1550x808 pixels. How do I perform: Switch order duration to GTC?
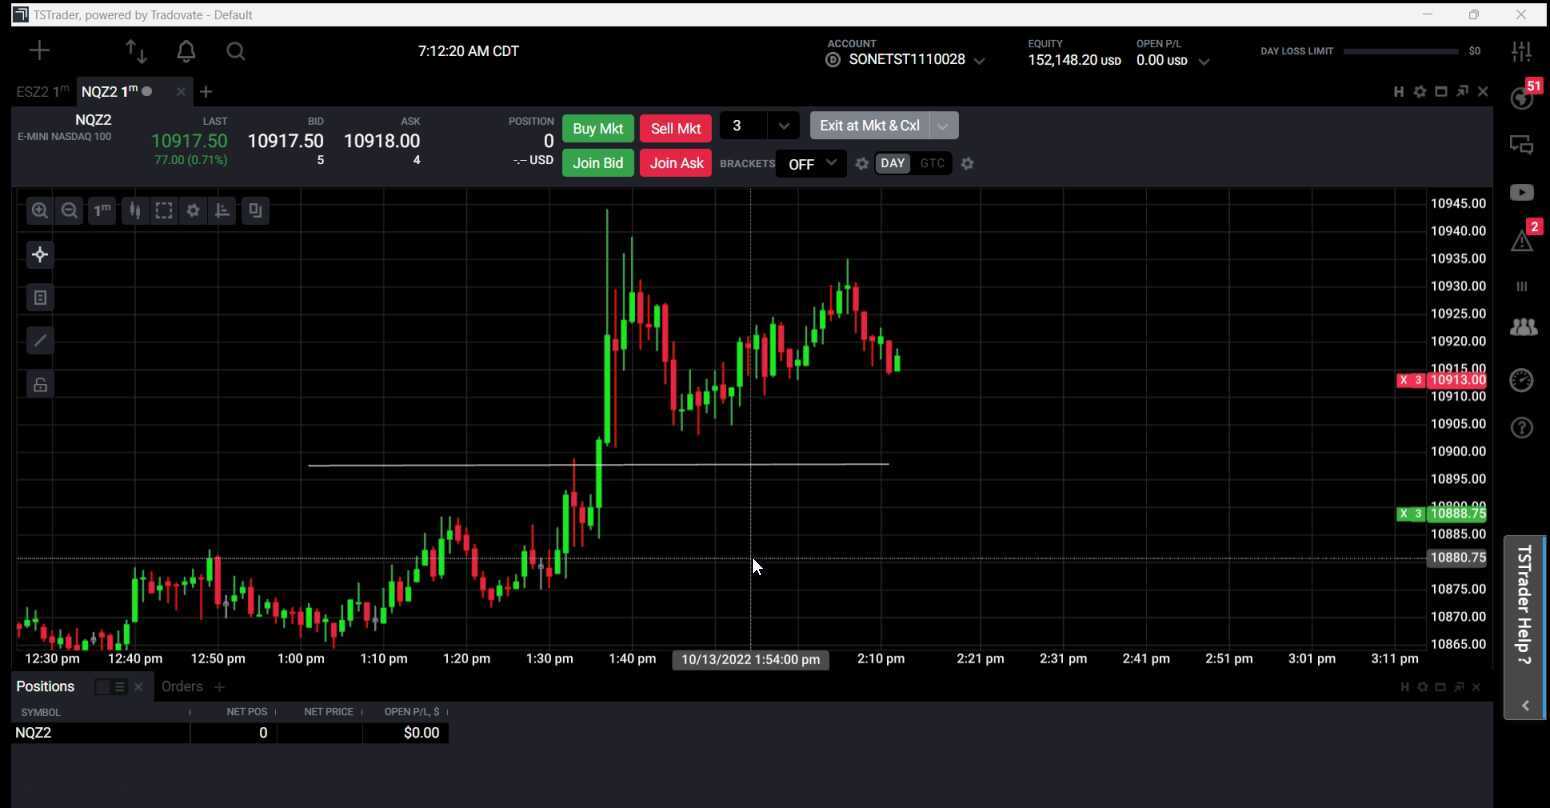pyautogui.click(x=931, y=163)
